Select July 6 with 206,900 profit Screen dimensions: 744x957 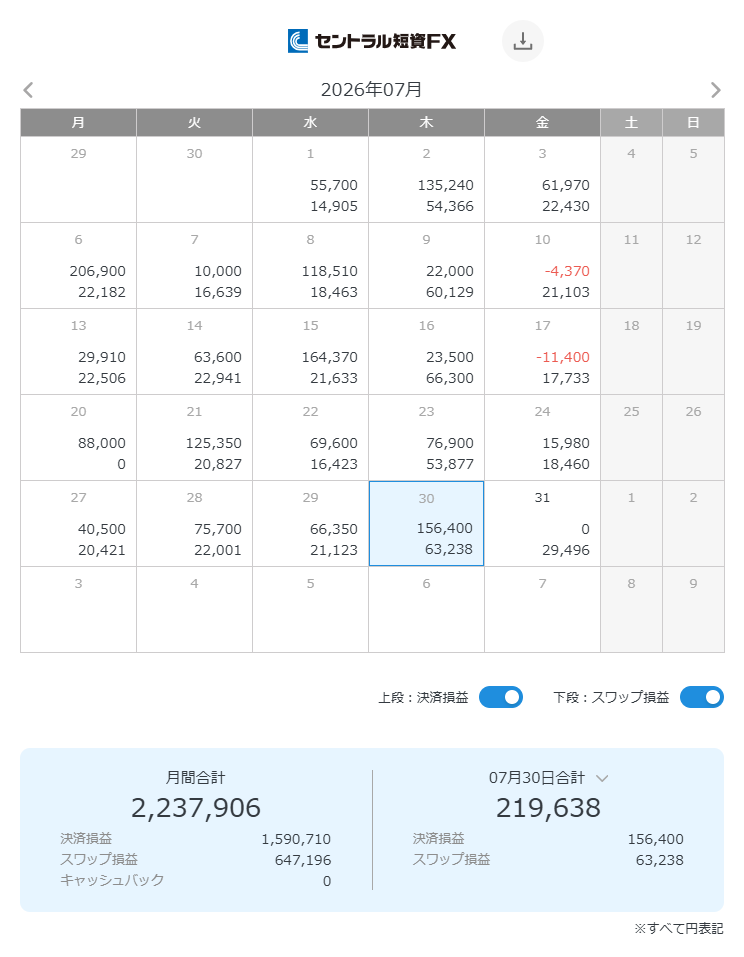(79, 265)
